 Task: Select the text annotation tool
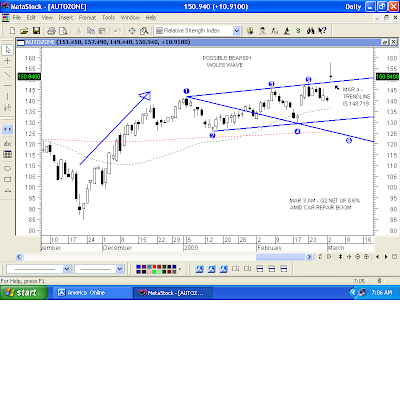pos(8,144)
